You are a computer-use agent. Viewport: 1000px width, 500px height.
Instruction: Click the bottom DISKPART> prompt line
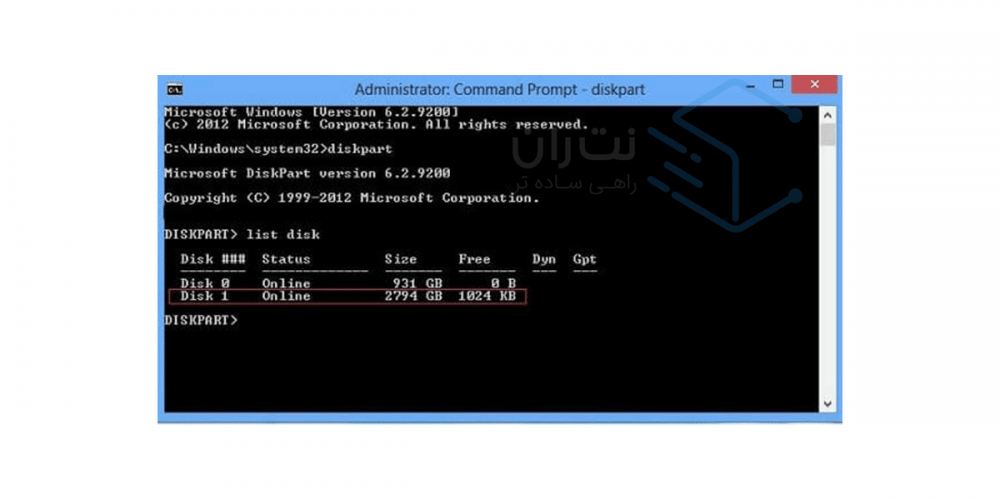(200, 320)
